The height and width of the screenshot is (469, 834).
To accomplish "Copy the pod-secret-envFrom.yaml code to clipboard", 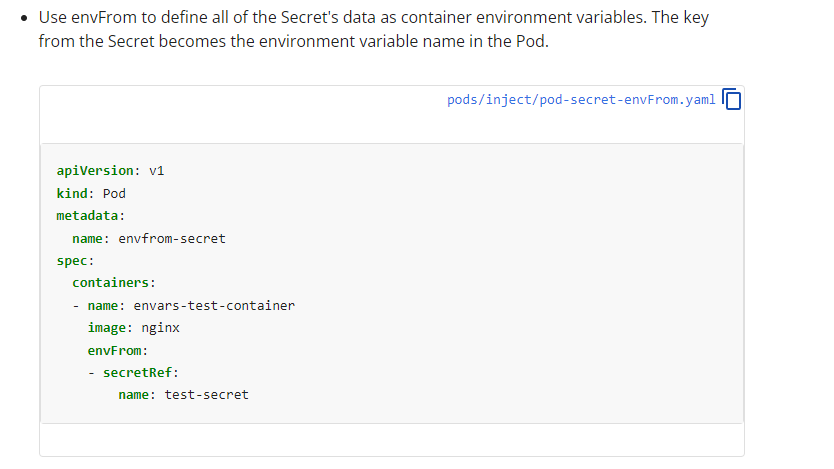I will [732, 100].
